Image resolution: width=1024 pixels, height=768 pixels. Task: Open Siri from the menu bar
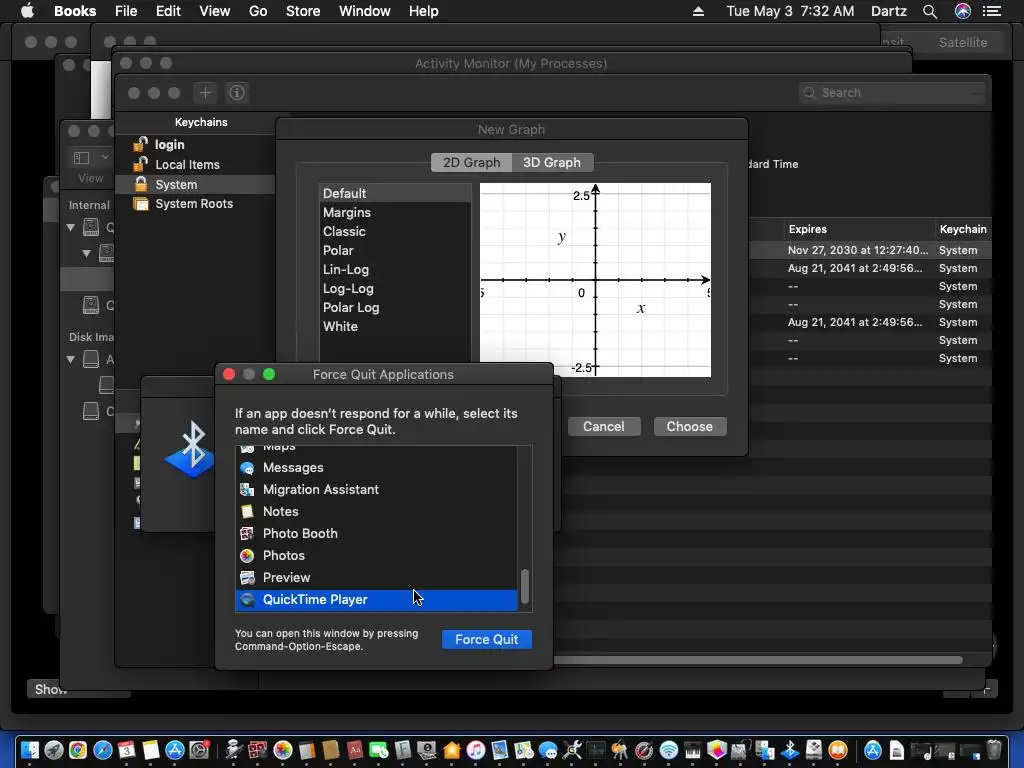pyautogui.click(x=963, y=11)
